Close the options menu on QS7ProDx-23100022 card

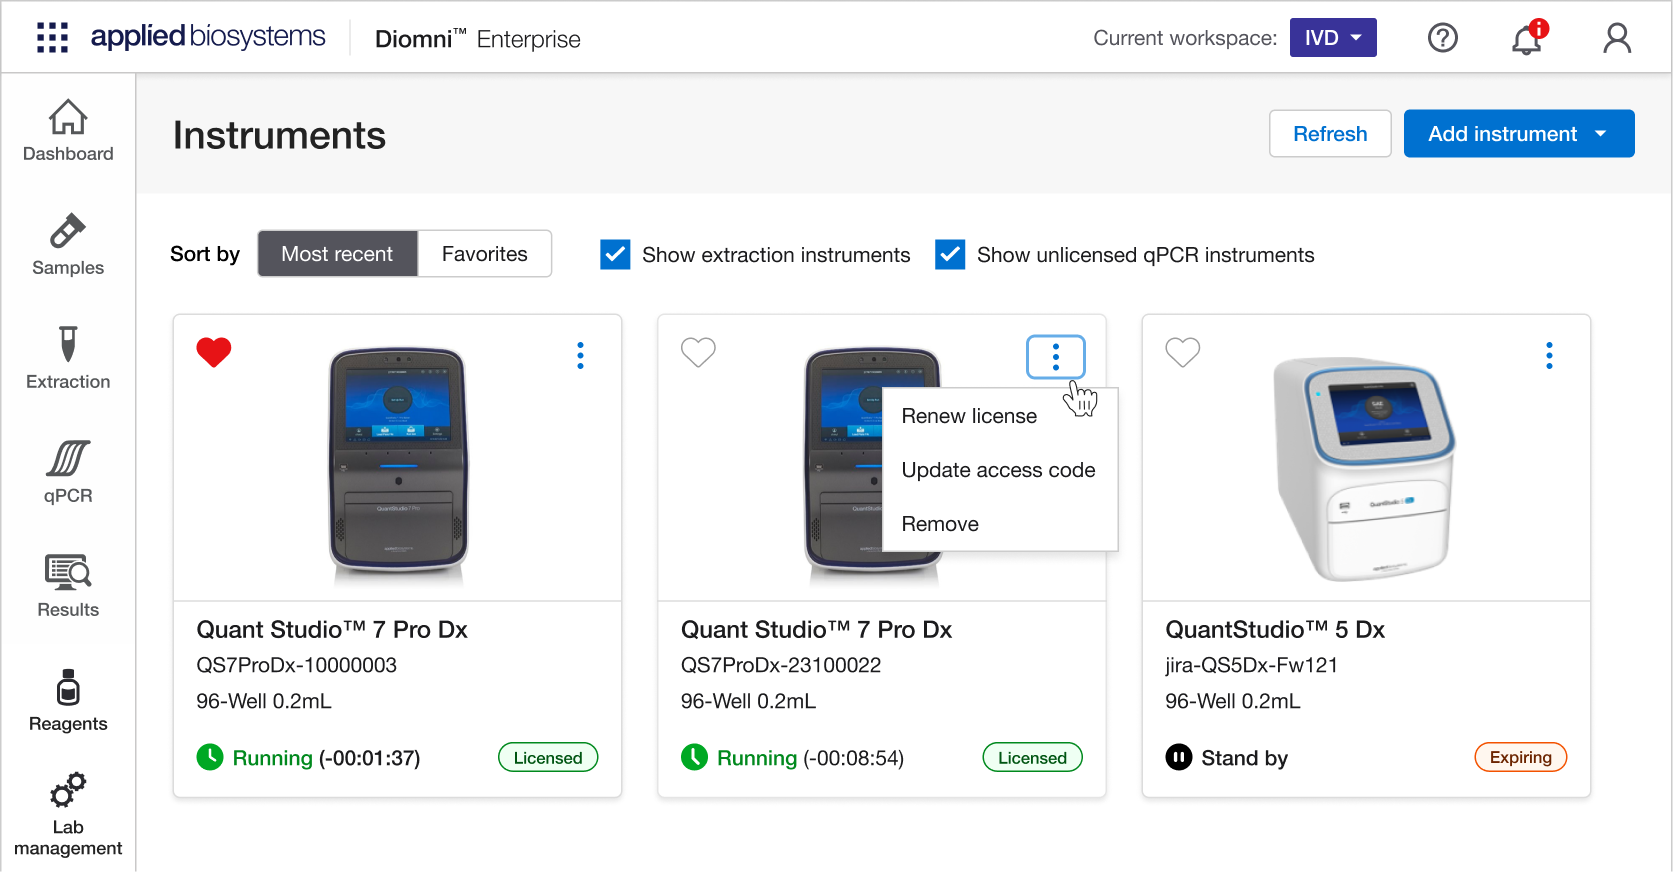pos(1056,357)
